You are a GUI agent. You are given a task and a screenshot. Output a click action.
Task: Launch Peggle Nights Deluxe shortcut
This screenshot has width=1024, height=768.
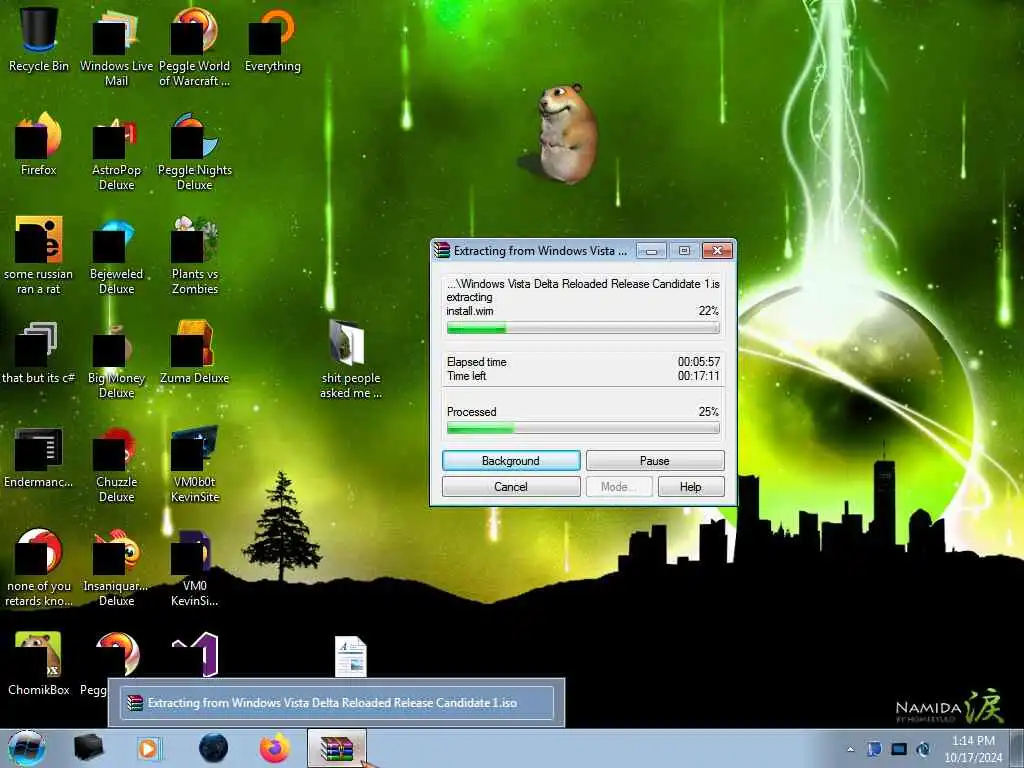pos(195,152)
